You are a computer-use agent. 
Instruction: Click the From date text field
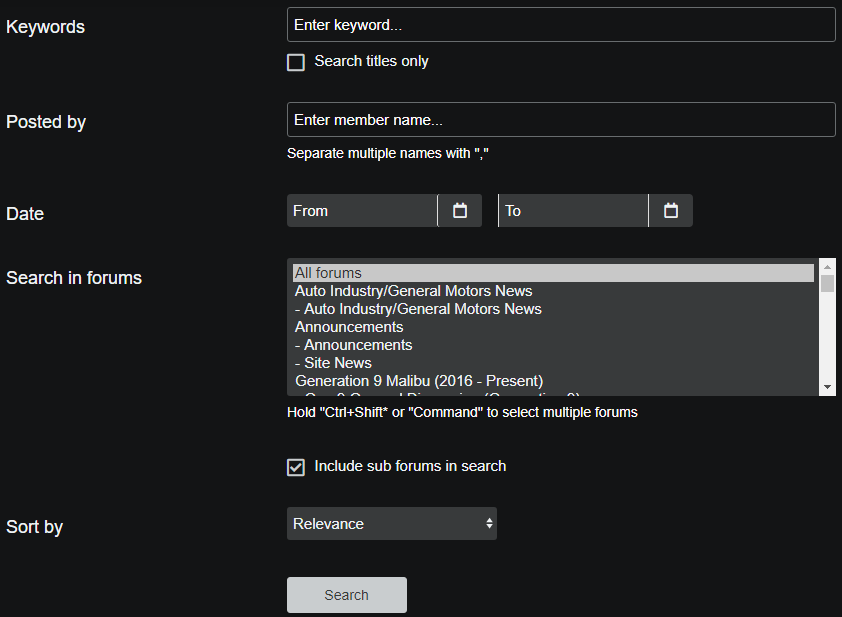tap(362, 211)
